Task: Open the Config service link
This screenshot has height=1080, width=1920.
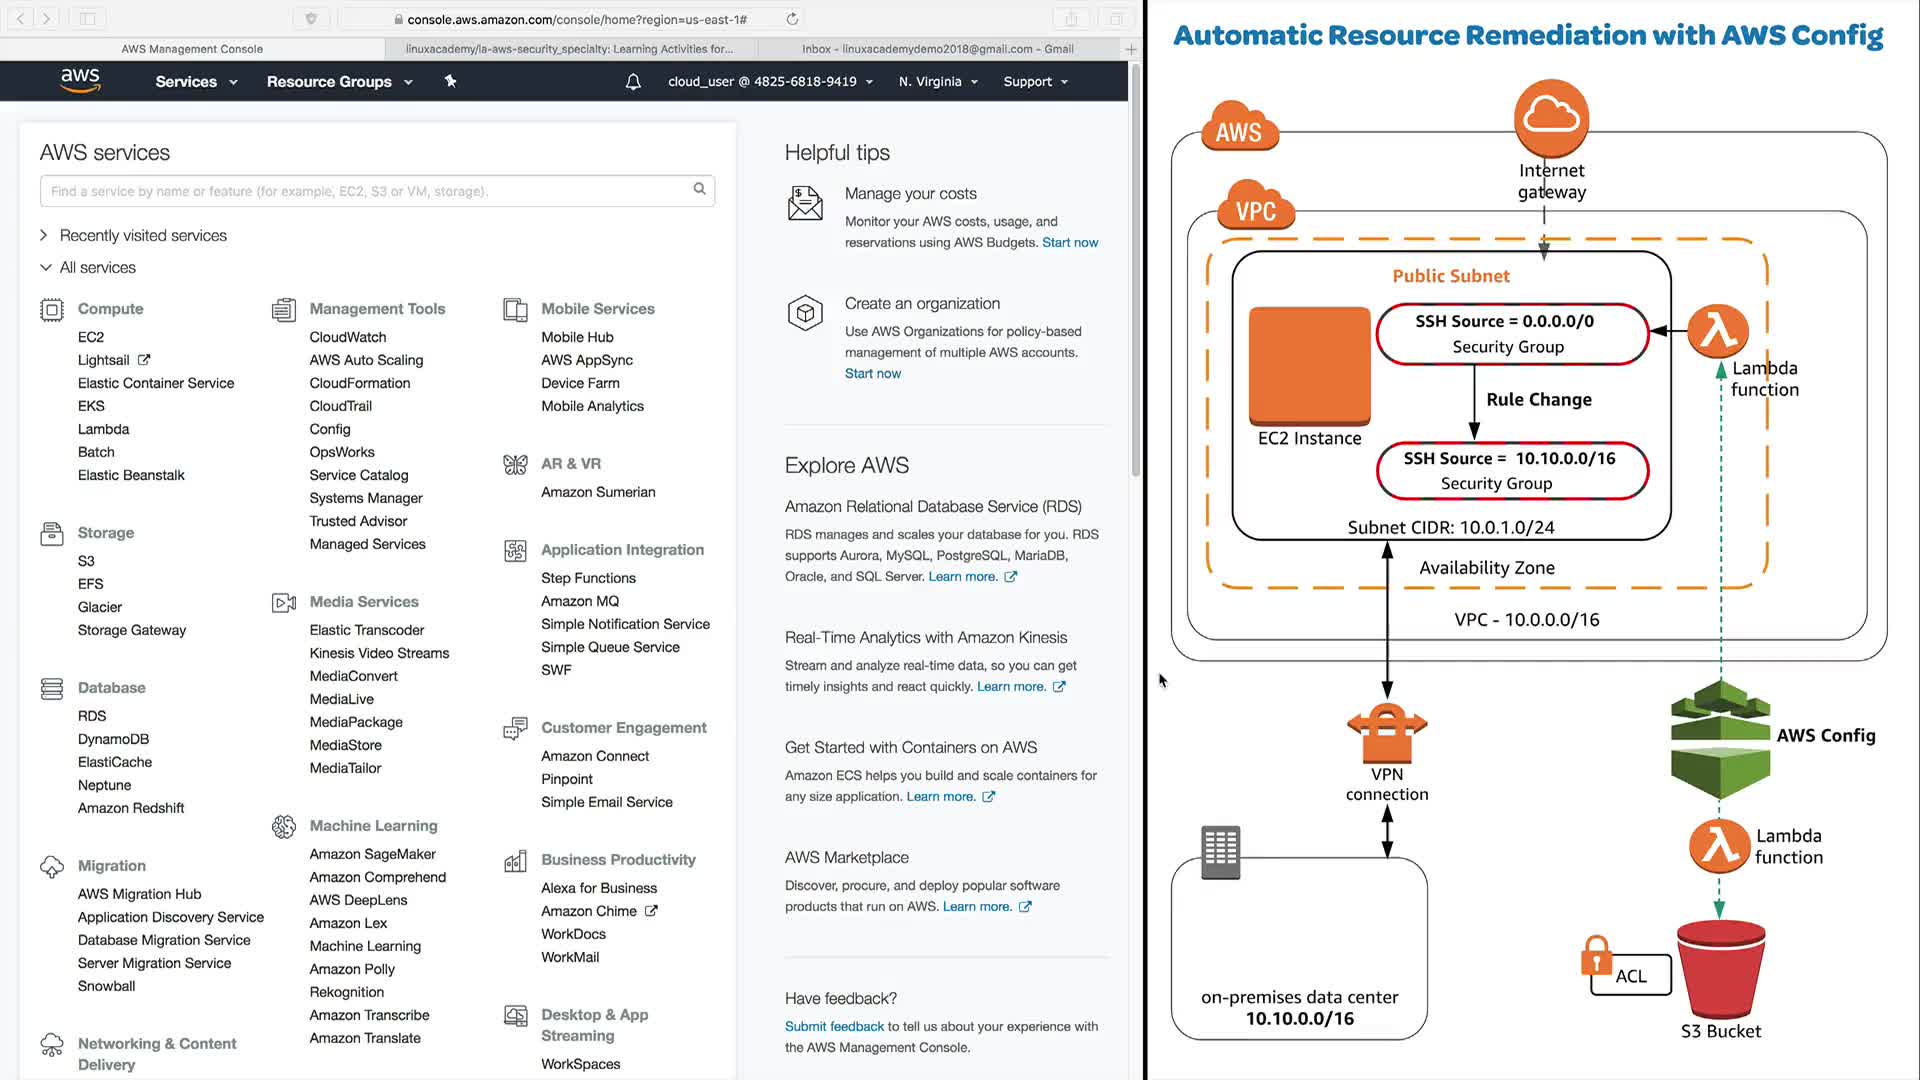Action: 329,429
